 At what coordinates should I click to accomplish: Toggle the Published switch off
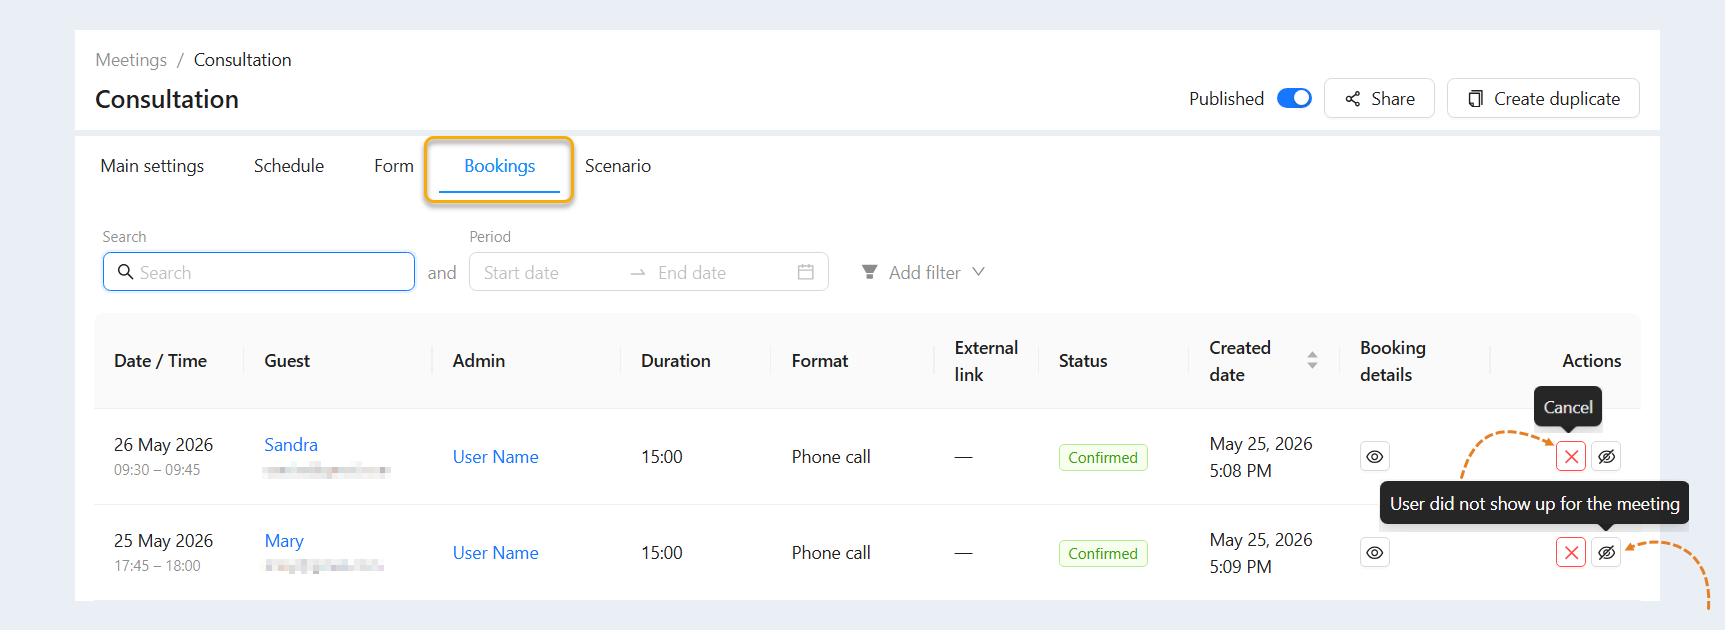tap(1294, 98)
